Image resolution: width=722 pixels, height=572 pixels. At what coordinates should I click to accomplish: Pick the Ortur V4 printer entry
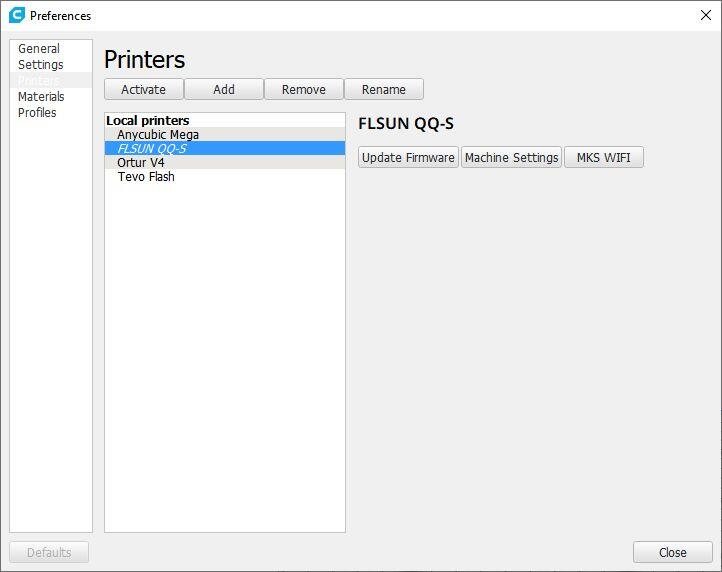pyautogui.click(x=141, y=163)
